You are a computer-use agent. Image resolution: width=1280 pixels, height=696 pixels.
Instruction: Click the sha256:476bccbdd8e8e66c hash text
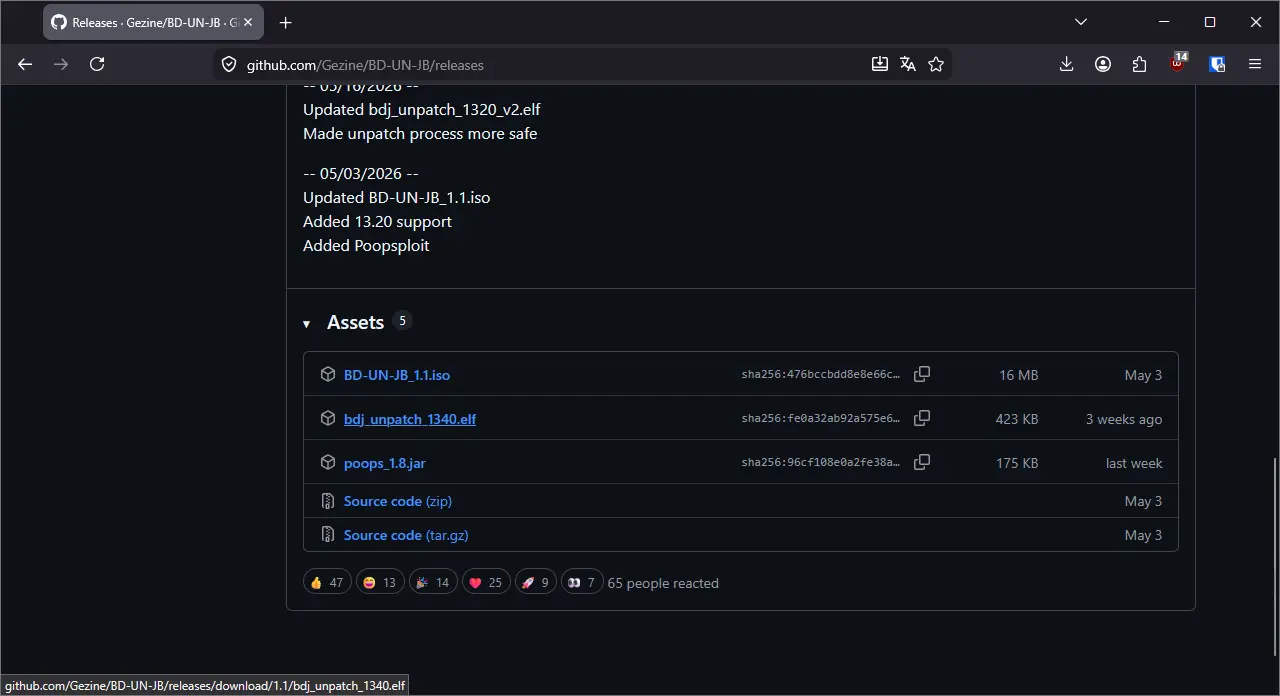(821, 375)
